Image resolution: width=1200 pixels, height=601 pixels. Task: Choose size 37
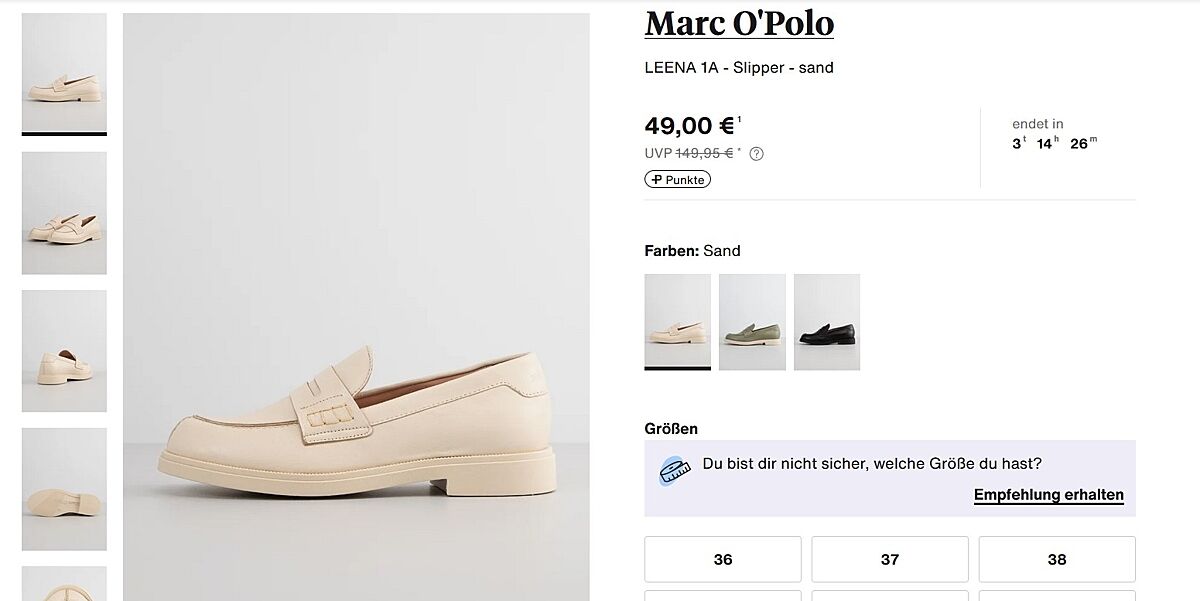click(x=889, y=559)
